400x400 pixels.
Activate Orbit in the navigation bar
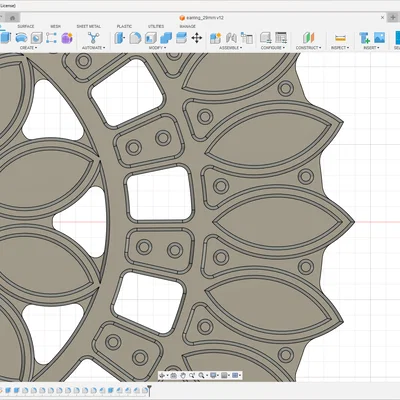click(x=162, y=376)
